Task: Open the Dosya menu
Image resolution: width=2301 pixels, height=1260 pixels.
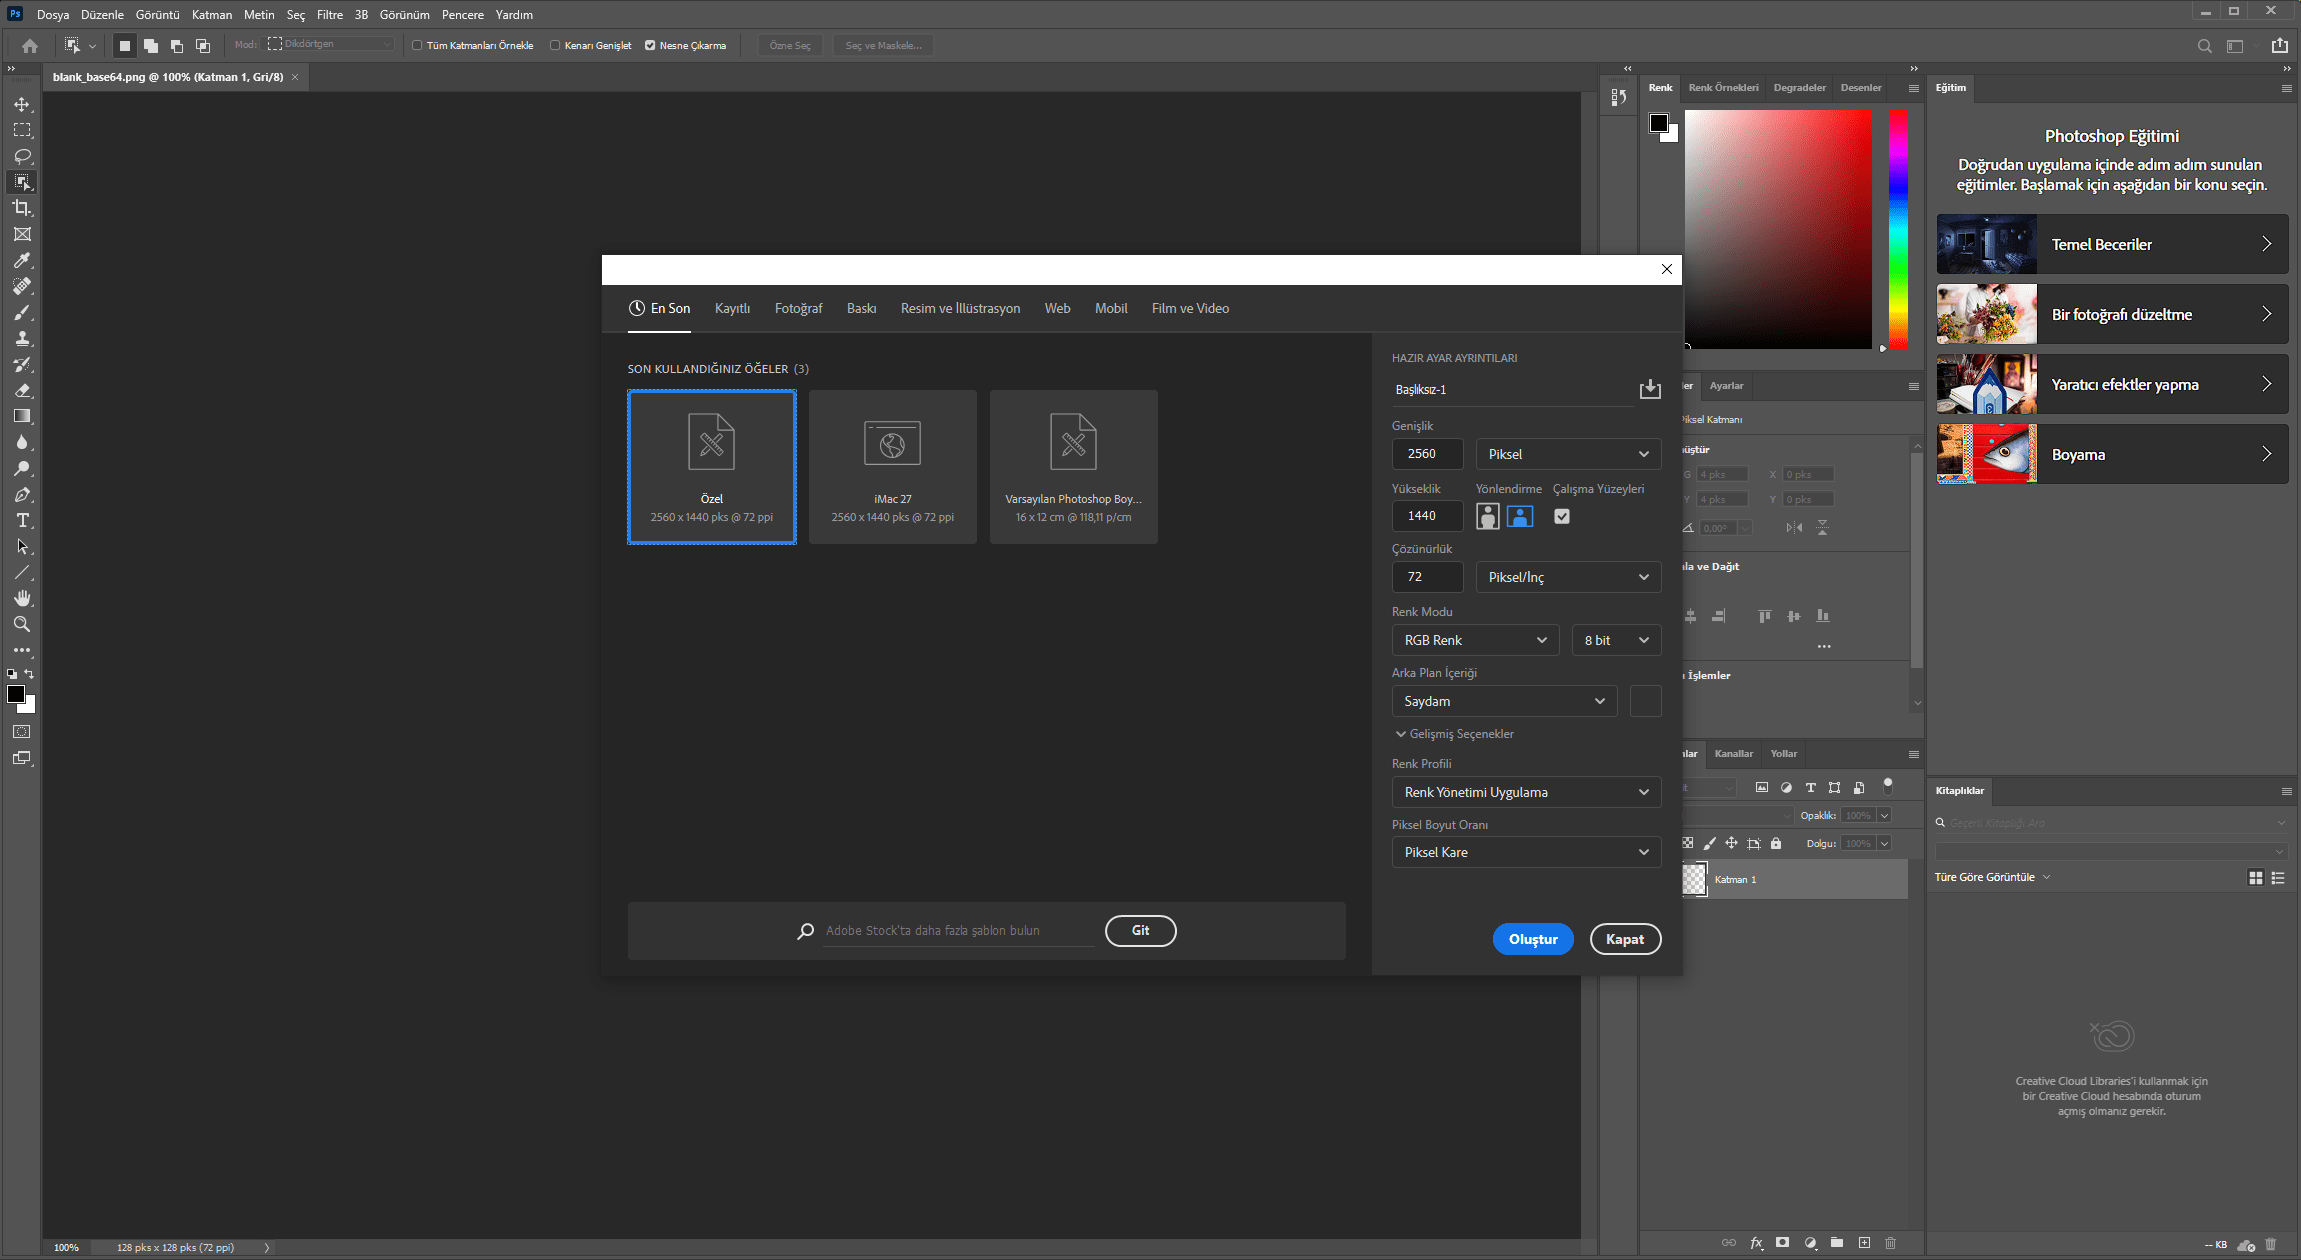Action: (53, 15)
